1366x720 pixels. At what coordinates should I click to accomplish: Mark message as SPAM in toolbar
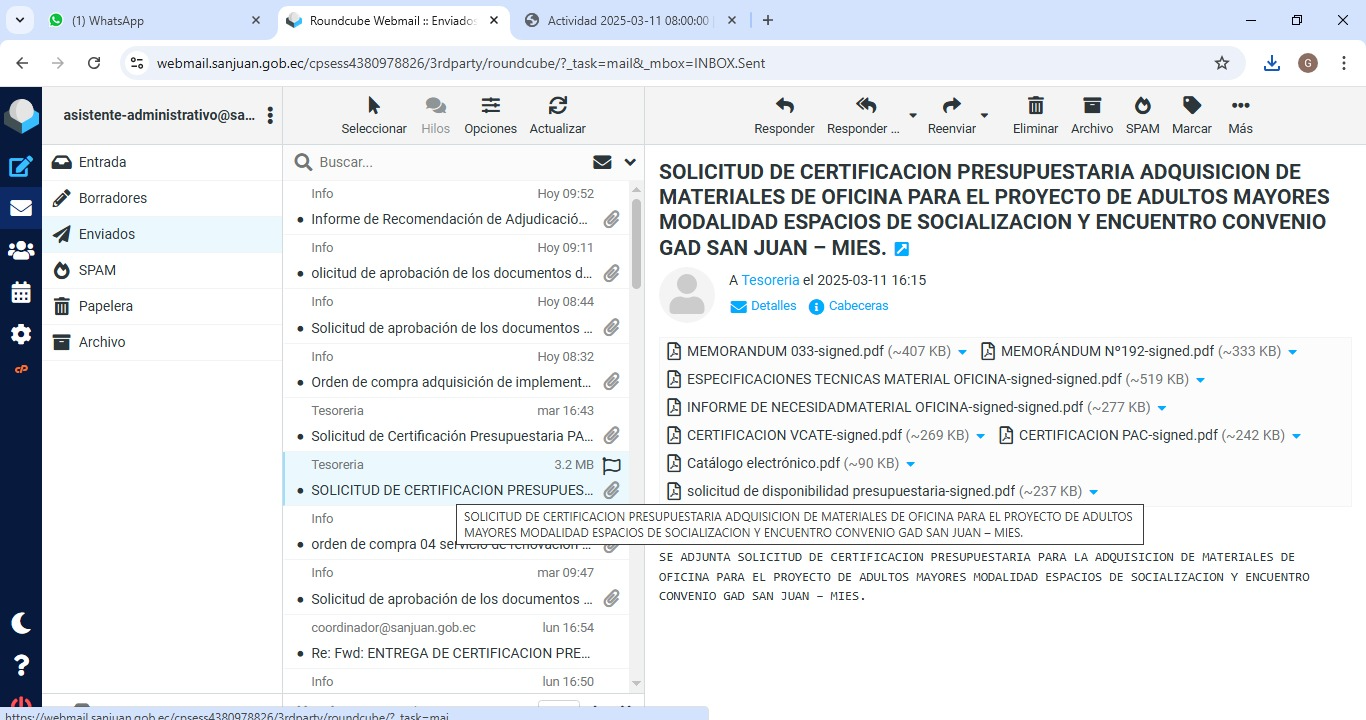[1142, 106]
